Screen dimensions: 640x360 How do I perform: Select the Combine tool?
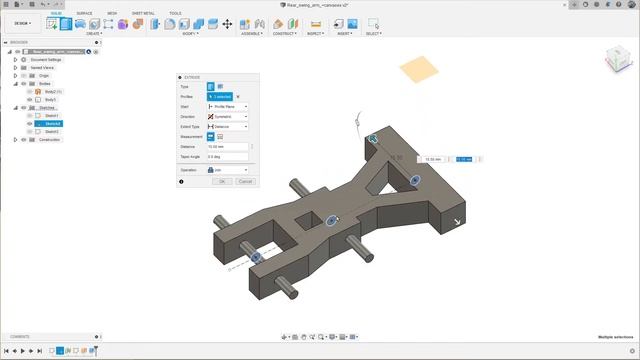point(198,24)
